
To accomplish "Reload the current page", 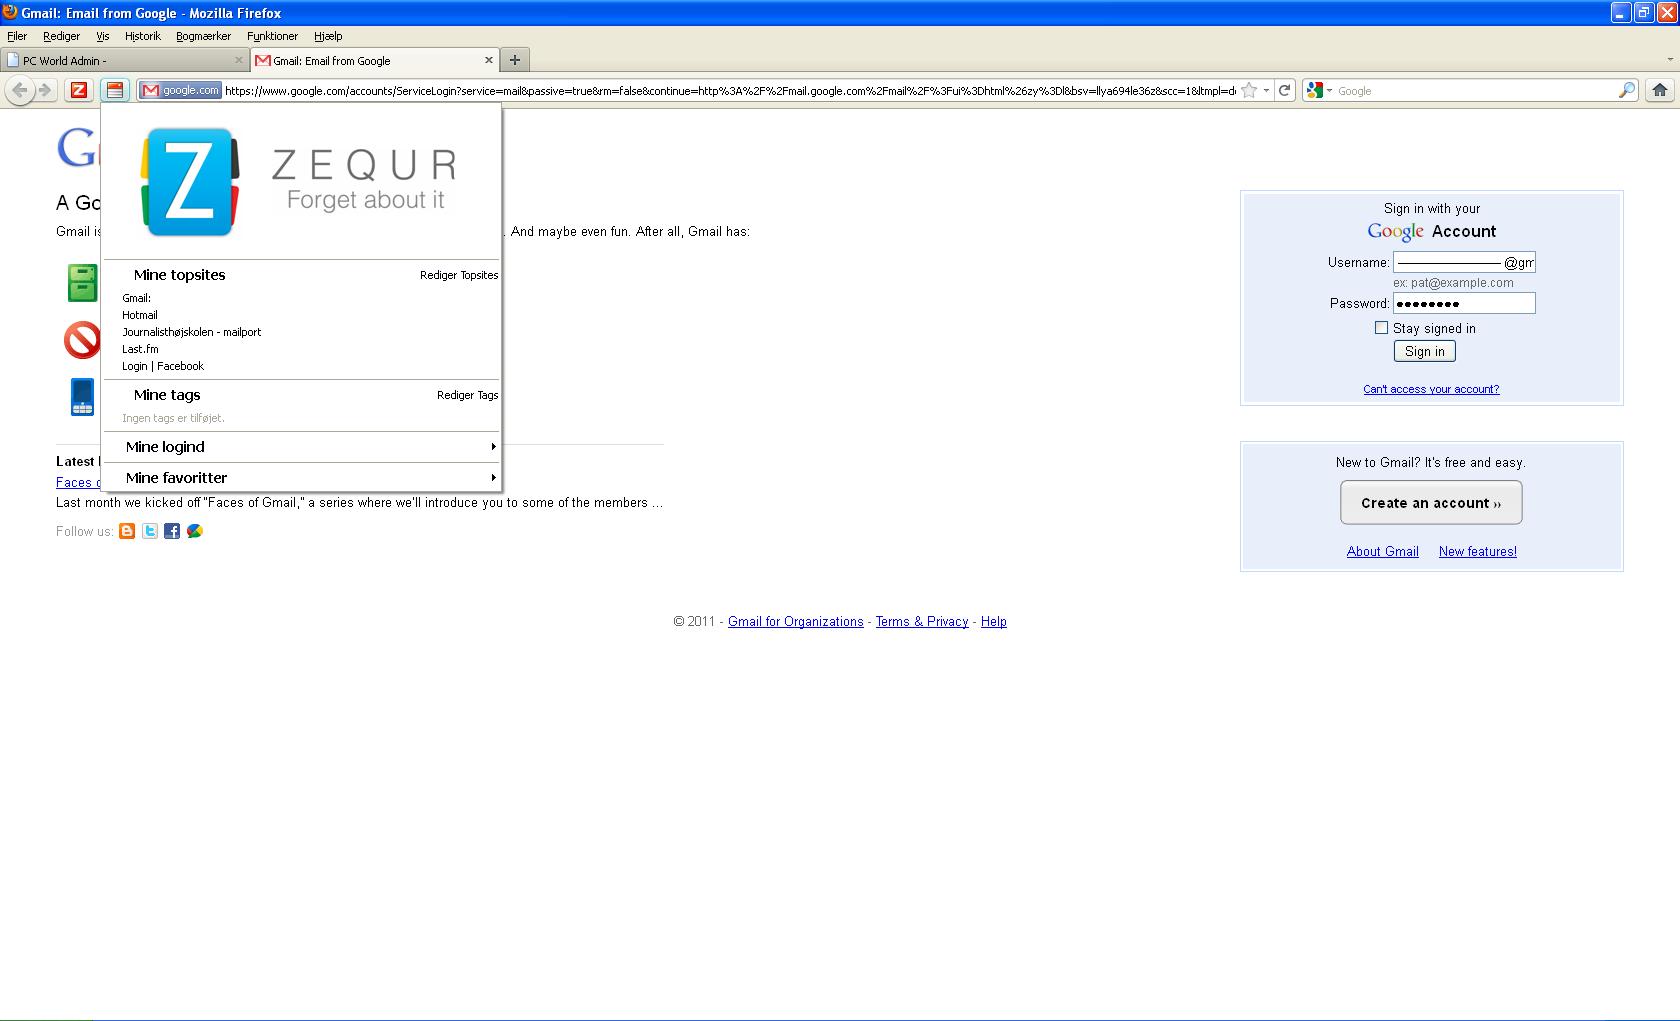I will [x=1285, y=90].
